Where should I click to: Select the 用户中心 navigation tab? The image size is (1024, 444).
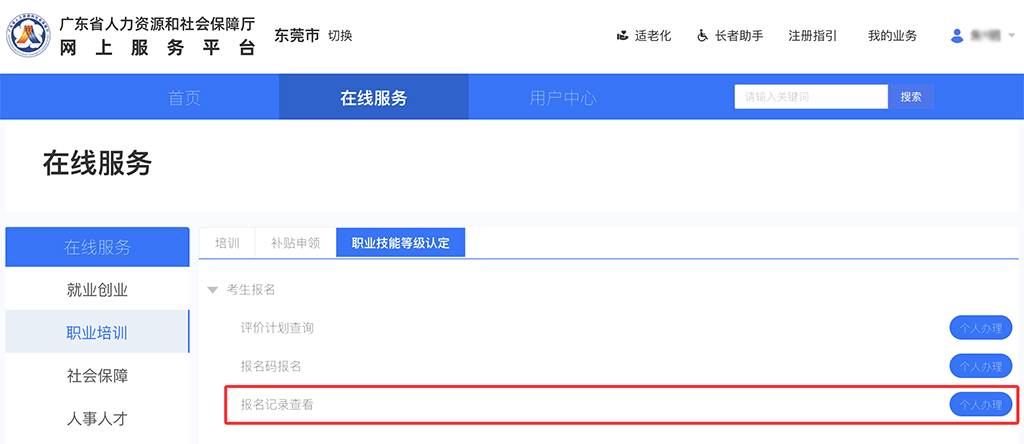coord(563,98)
